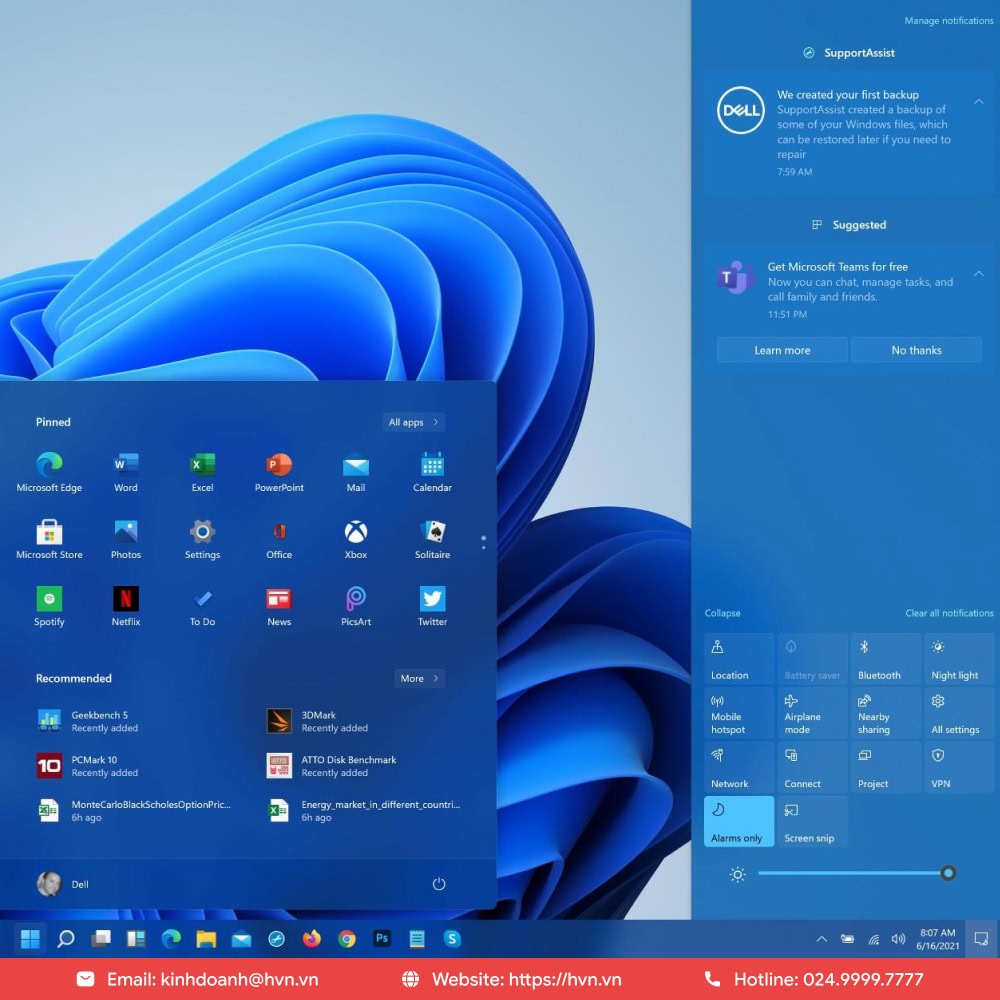Open File Explorer on the taskbar

point(206,939)
